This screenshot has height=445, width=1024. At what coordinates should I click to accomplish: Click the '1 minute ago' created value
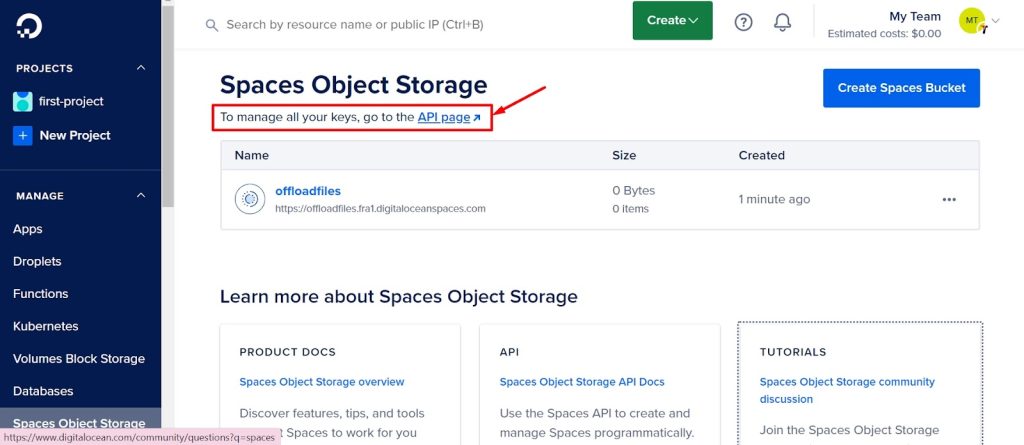775,199
